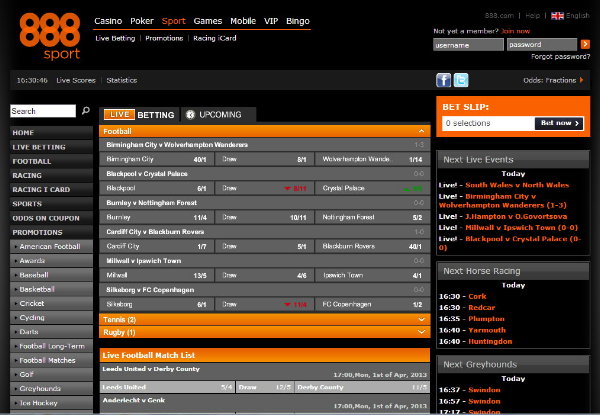Click the username input field
This screenshot has height=415, width=600.
pyautogui.click(x=468, y=45)
